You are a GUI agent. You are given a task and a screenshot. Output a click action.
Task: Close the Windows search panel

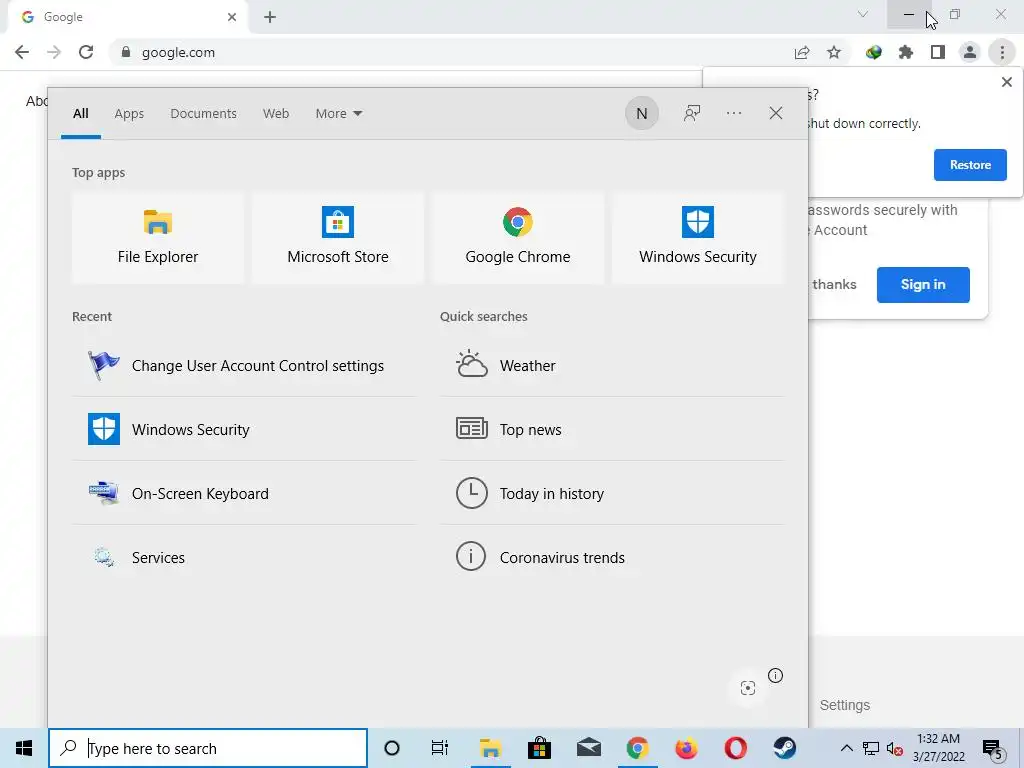coord(775,114)
